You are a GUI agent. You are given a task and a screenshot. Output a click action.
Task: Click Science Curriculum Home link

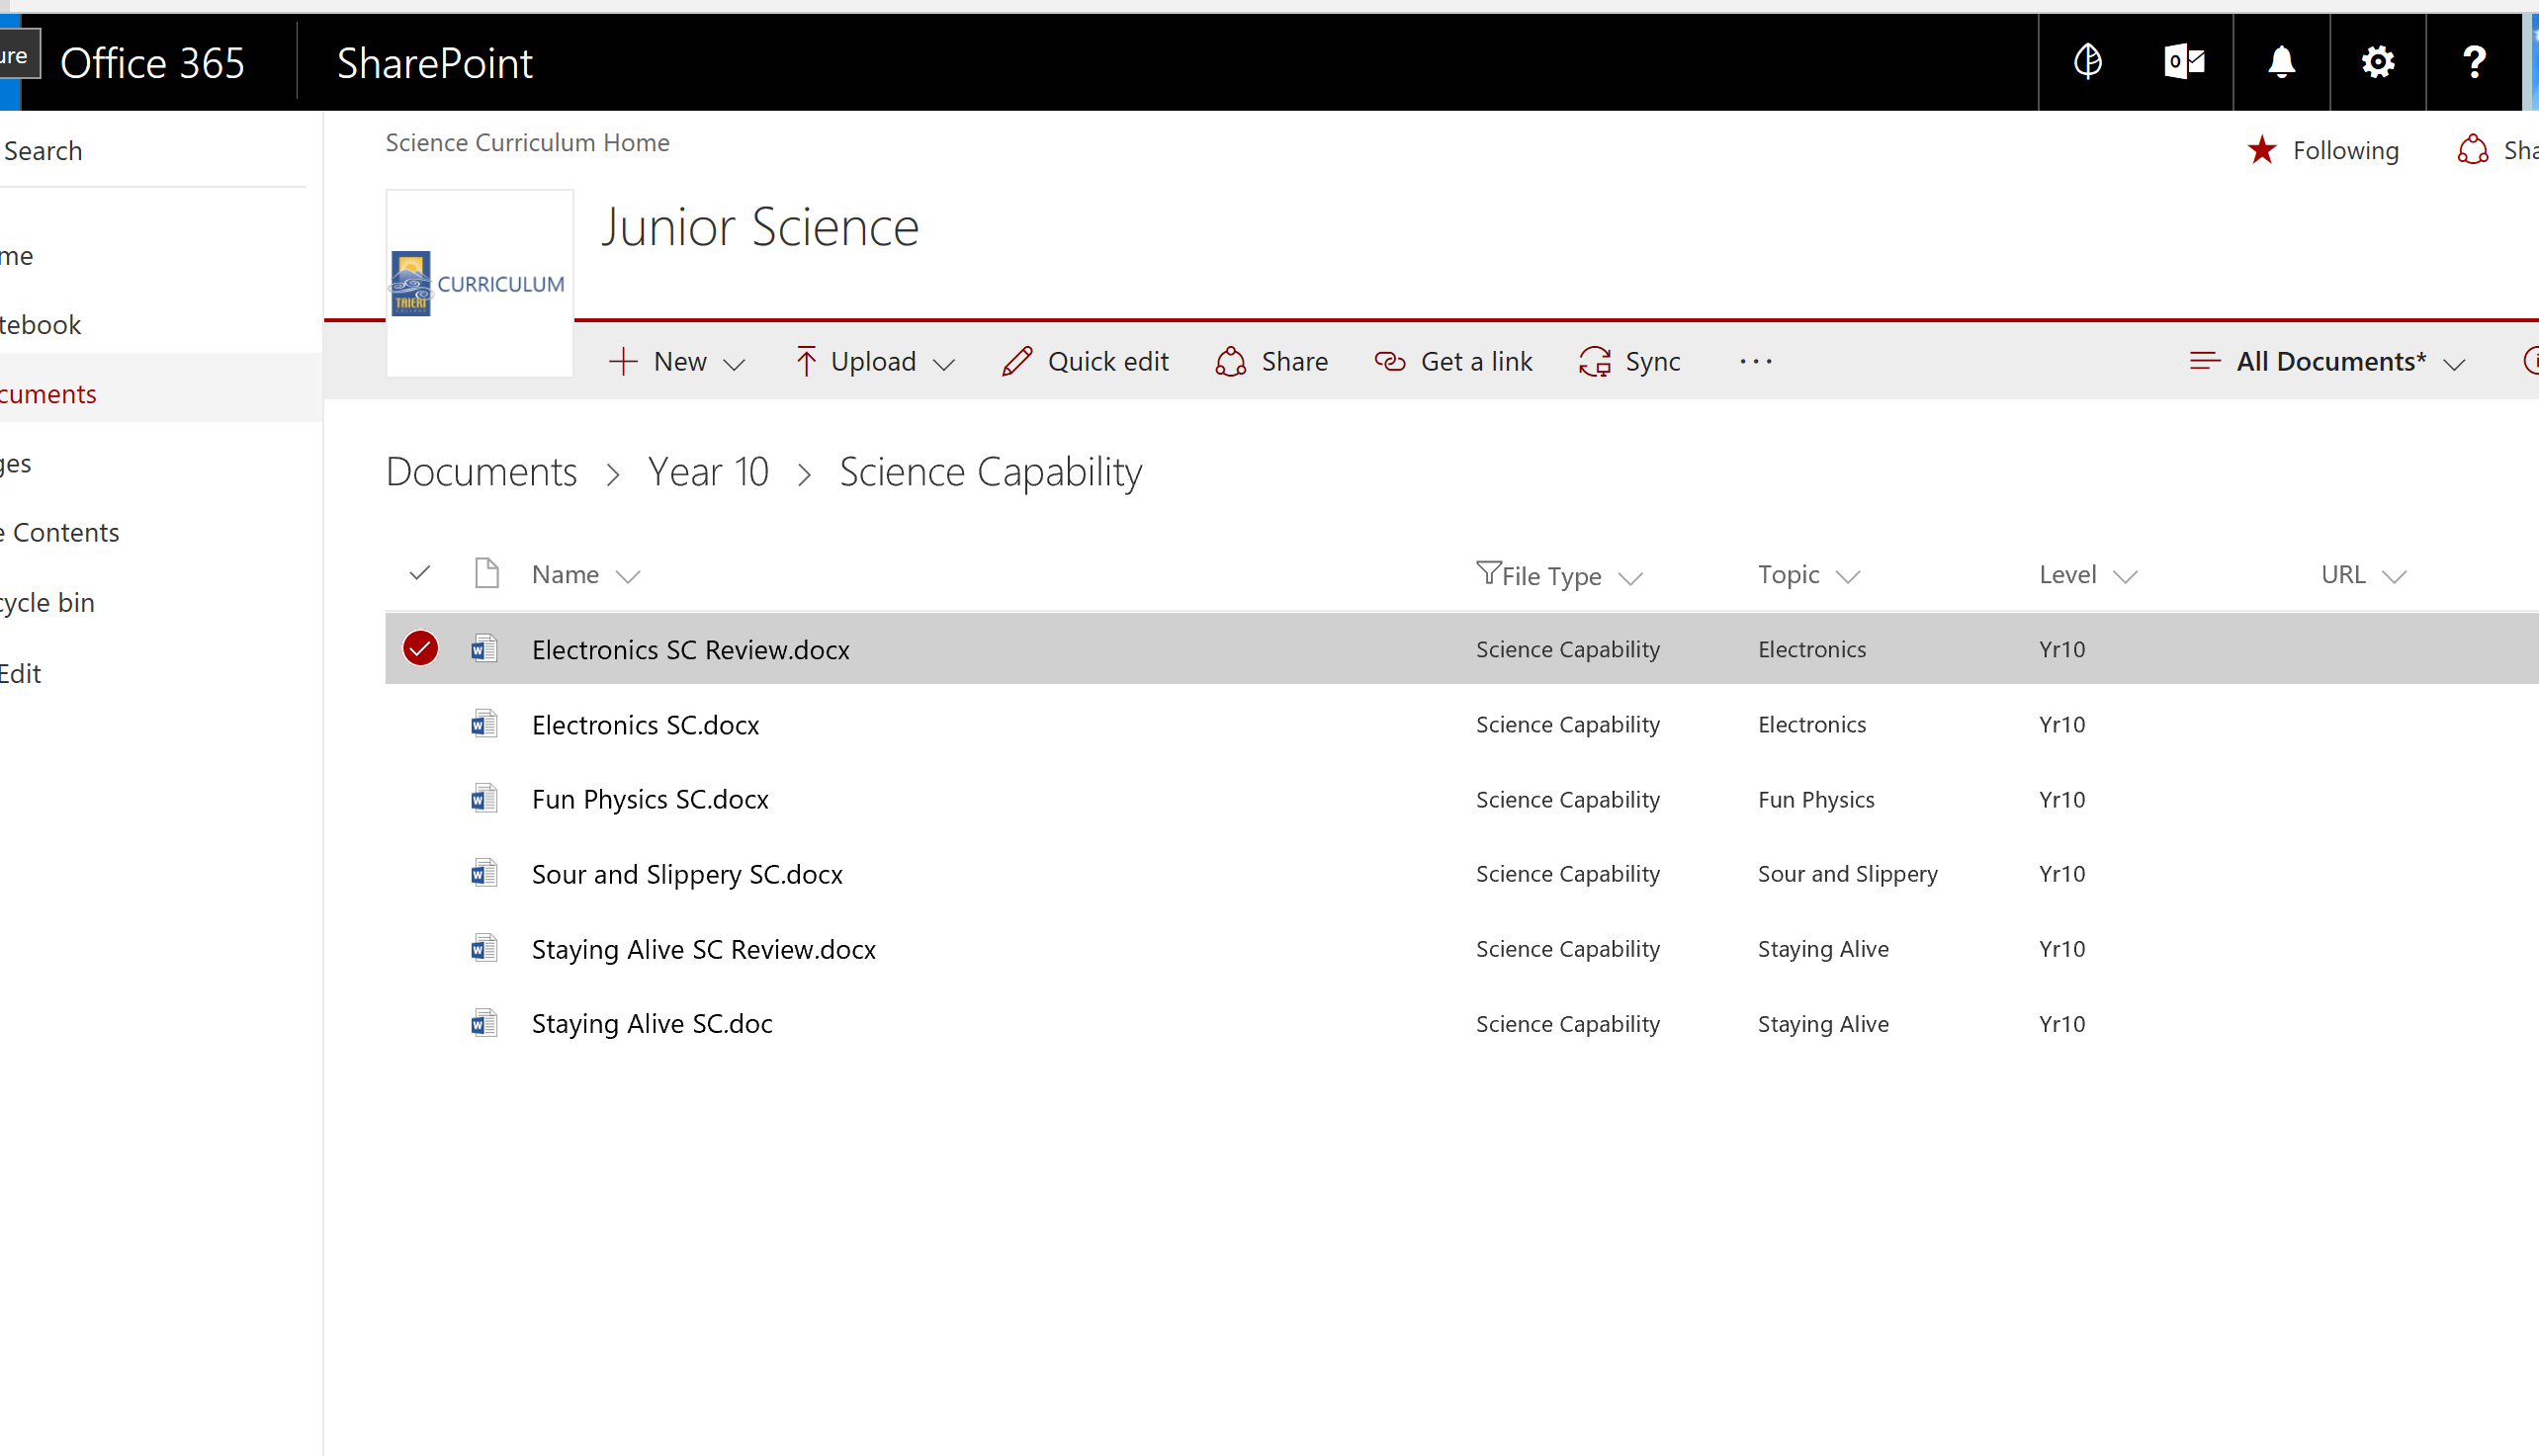tap(527, 142)
